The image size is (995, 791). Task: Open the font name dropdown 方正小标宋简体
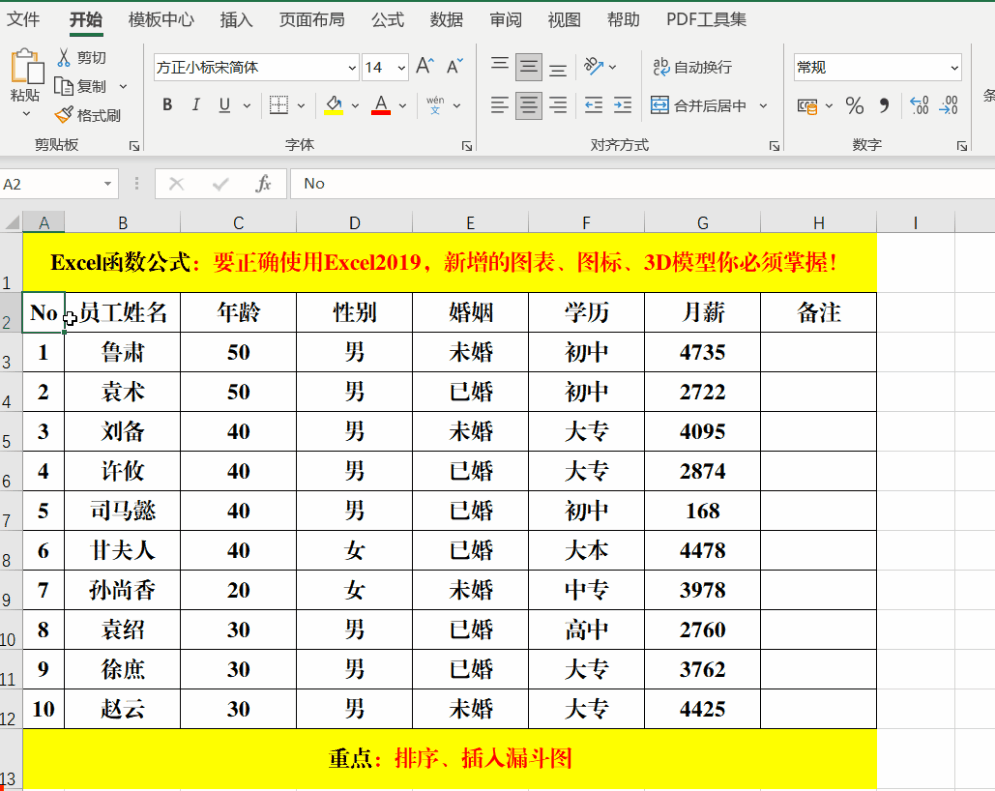(352, 67)
